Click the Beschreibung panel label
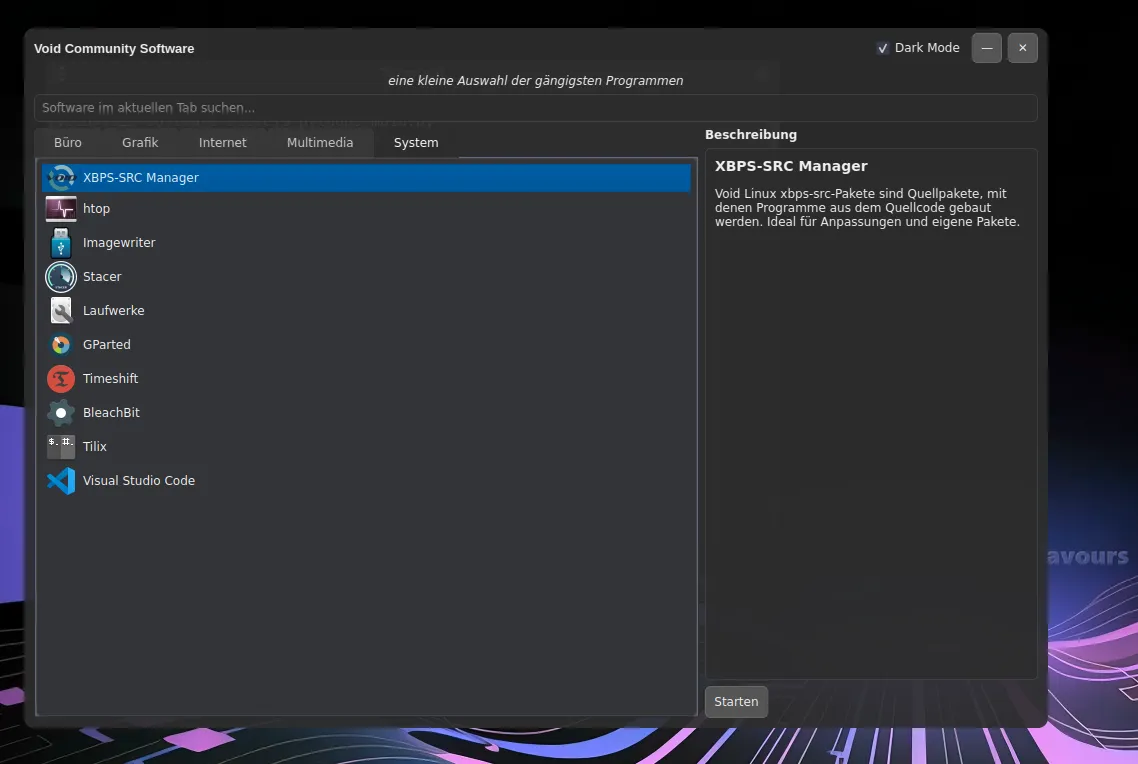This screenshot has height=764, width=1138. click(750, 135)
